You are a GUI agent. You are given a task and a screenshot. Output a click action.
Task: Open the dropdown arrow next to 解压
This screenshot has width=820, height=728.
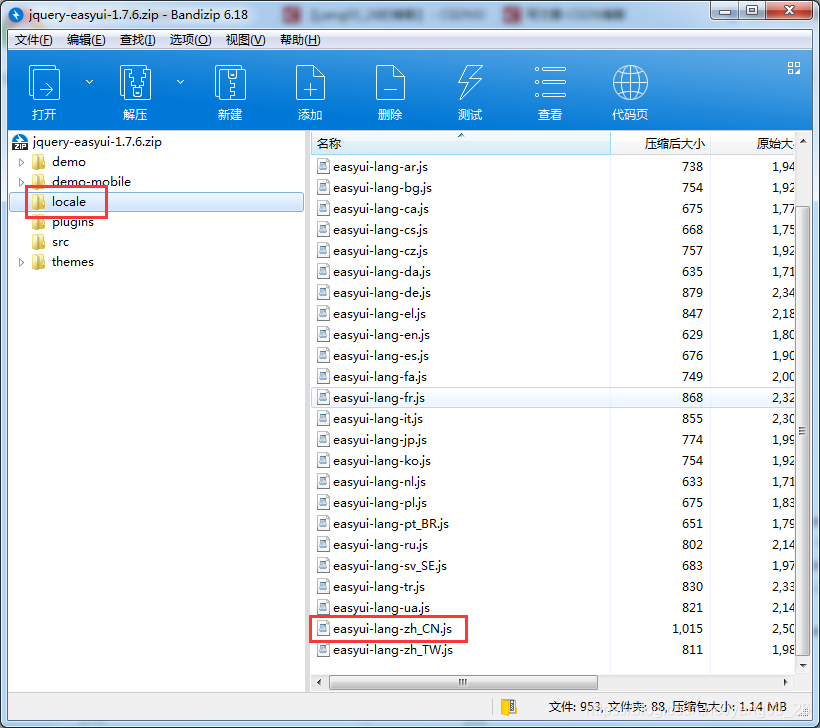180,82
